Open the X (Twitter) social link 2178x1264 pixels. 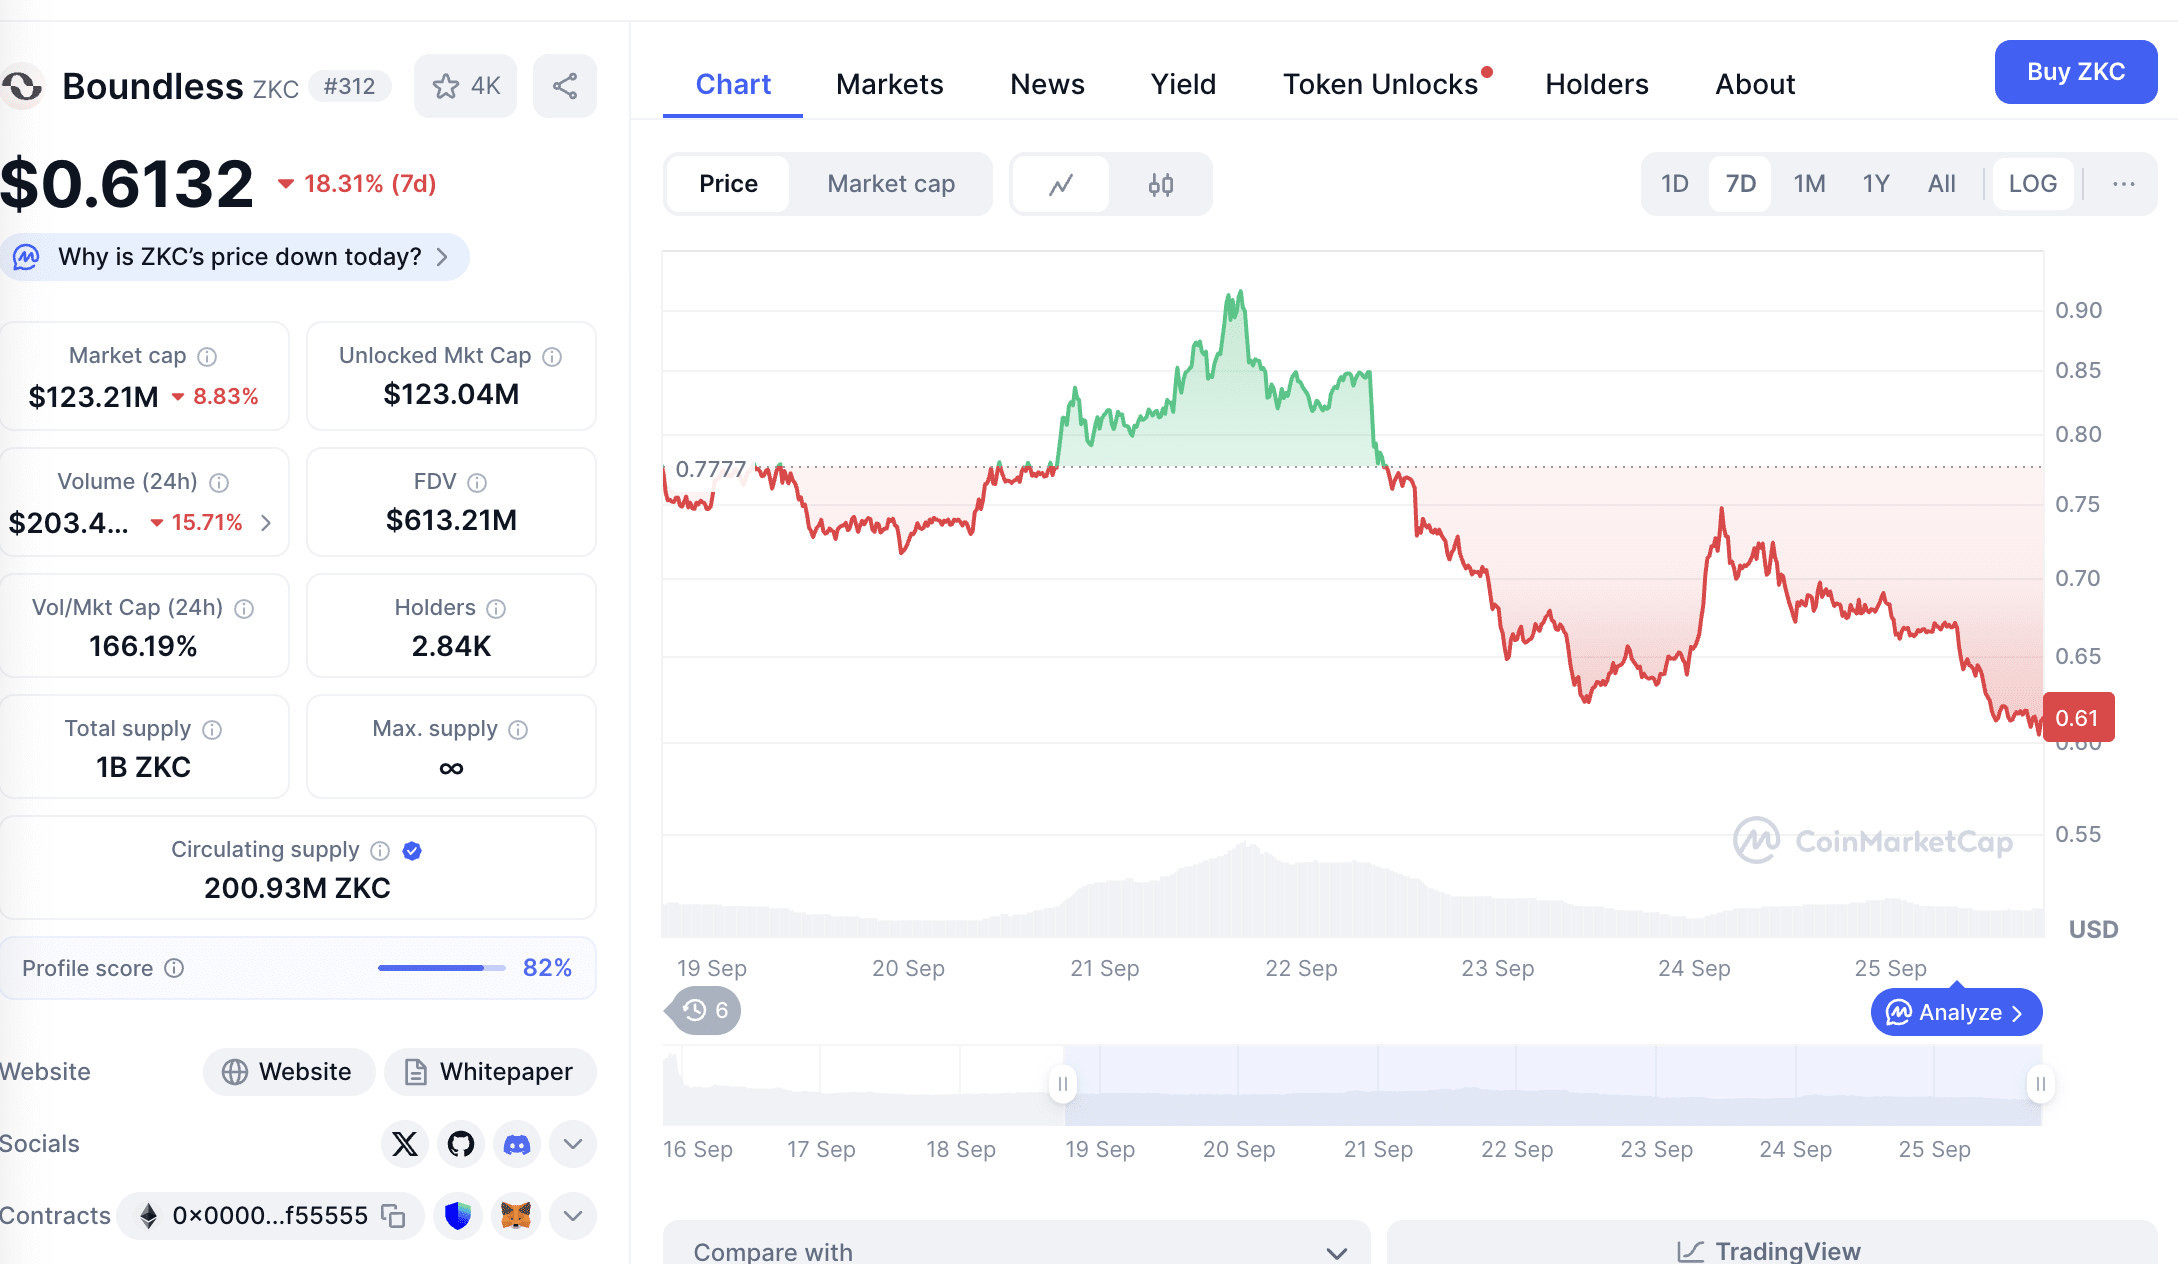pos(405,1144)
